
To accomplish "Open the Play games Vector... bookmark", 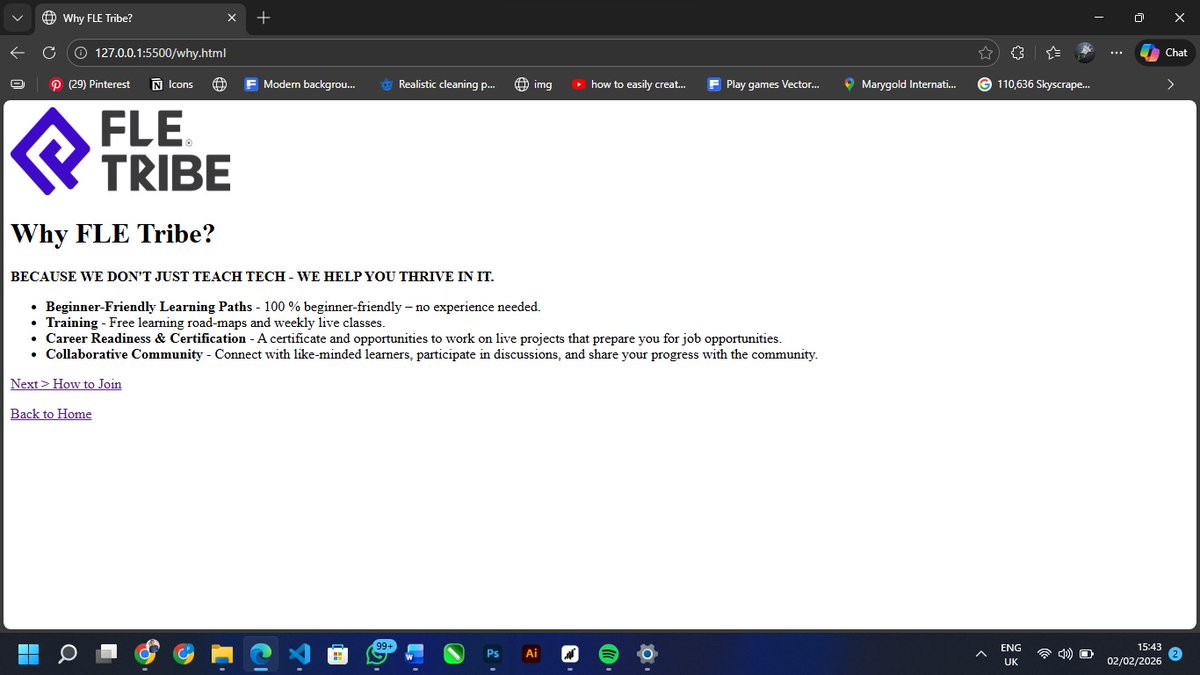I will pyautogui.click(x=763, y=85).
